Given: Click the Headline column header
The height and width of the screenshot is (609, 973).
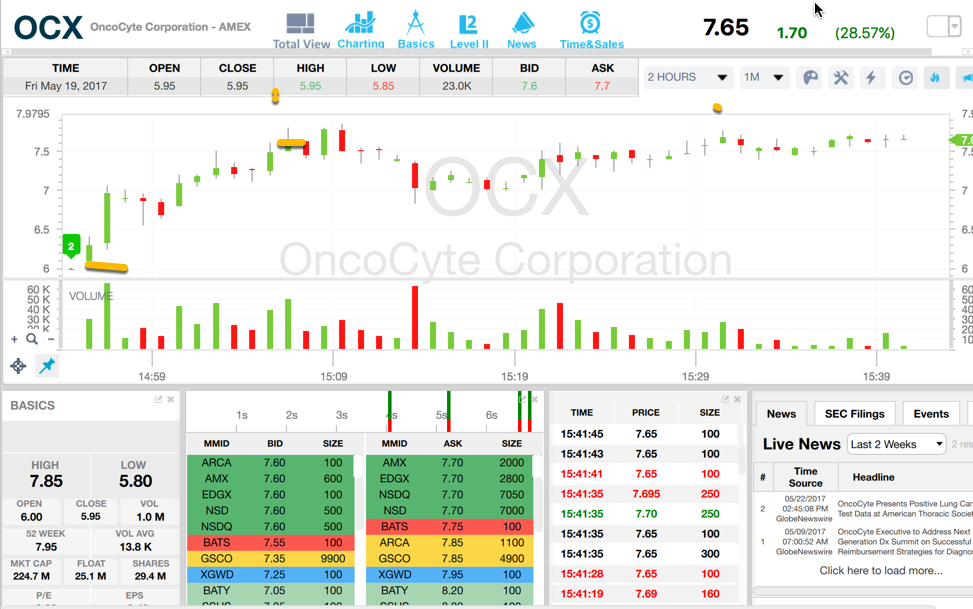Looking at the screenshot, I should click(873, 477).
